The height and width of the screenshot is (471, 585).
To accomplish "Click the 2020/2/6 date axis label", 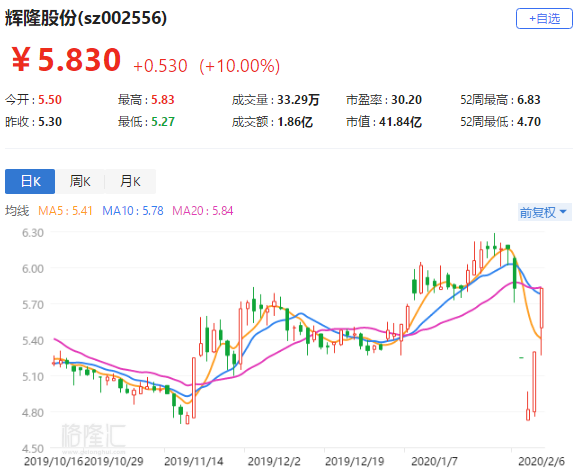I will (x=541, y=461).
